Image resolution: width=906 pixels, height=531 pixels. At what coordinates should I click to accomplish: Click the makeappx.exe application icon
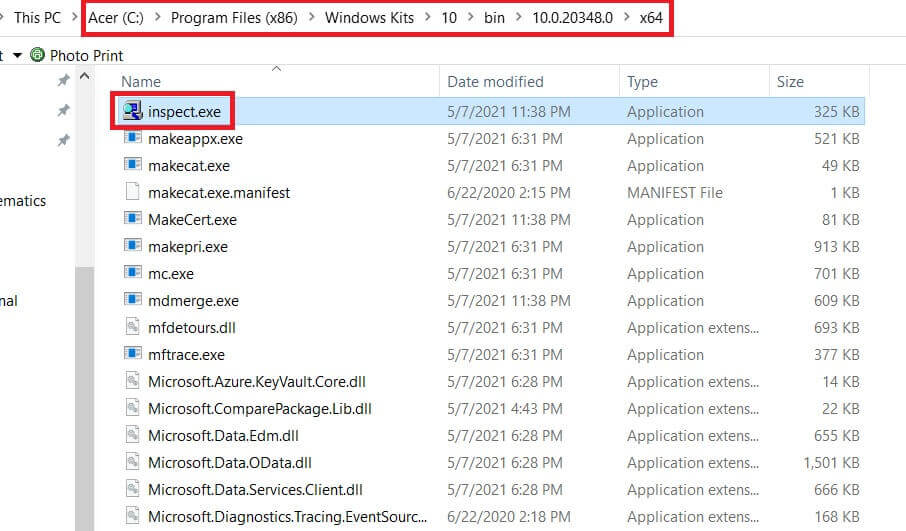click(x=132, y=138)
